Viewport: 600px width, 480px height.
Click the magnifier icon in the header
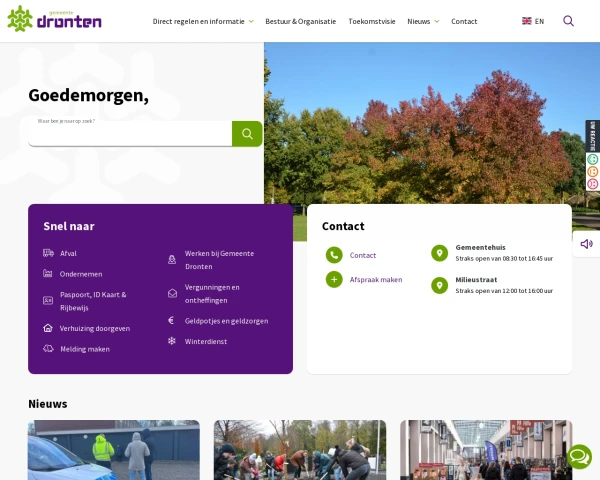click(x=568, y=21)
